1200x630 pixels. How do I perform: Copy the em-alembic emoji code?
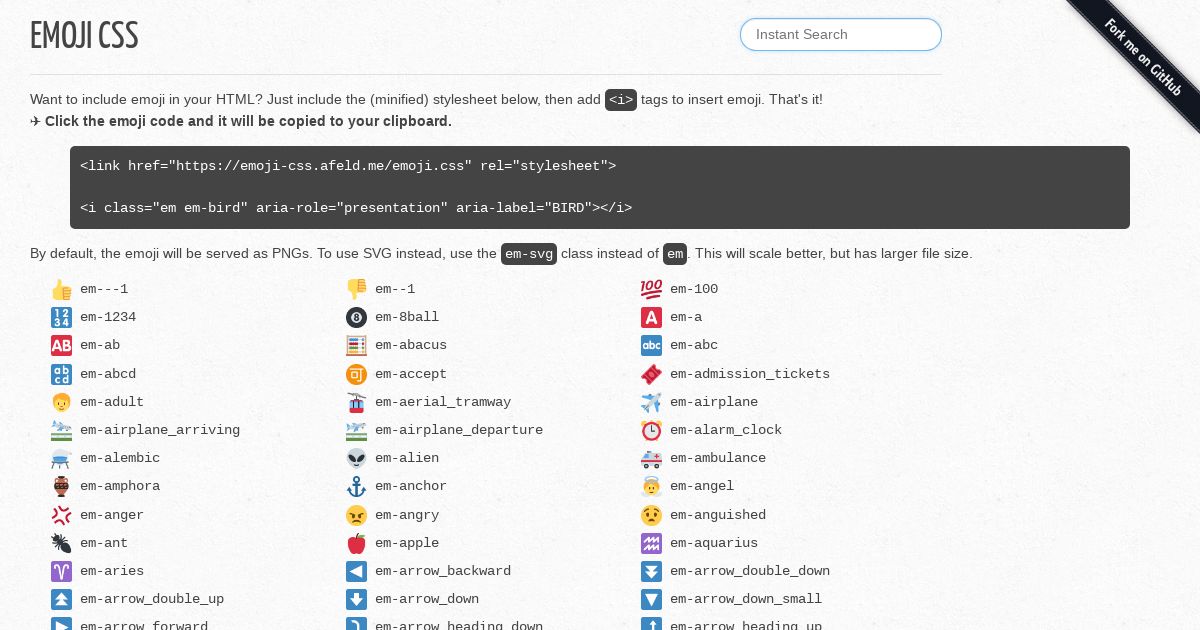click(120, 458)
